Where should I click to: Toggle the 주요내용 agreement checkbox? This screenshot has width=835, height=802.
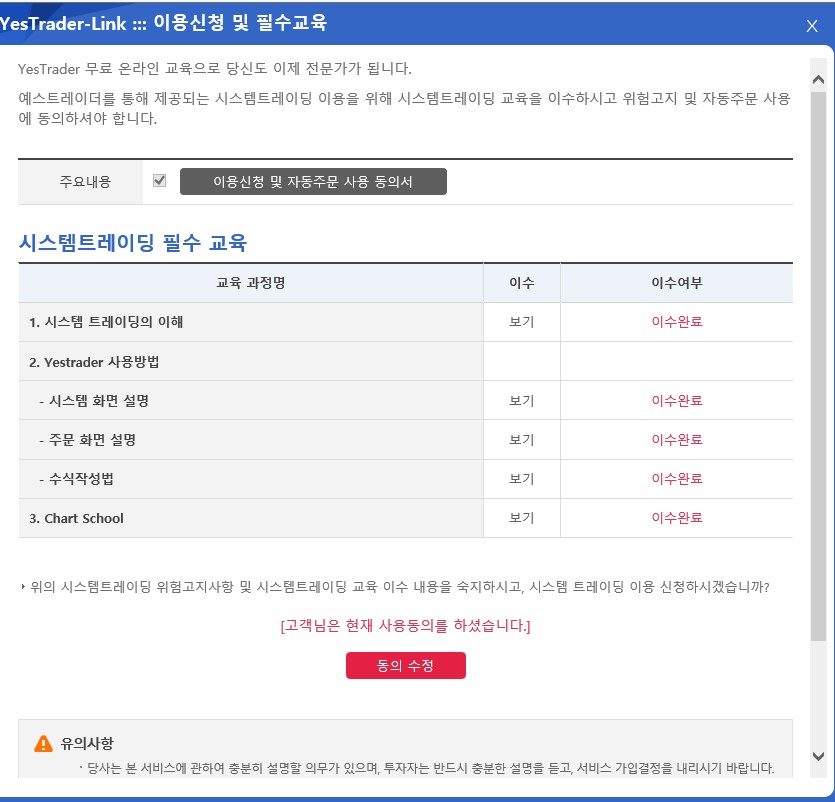[x=159, y=181]
